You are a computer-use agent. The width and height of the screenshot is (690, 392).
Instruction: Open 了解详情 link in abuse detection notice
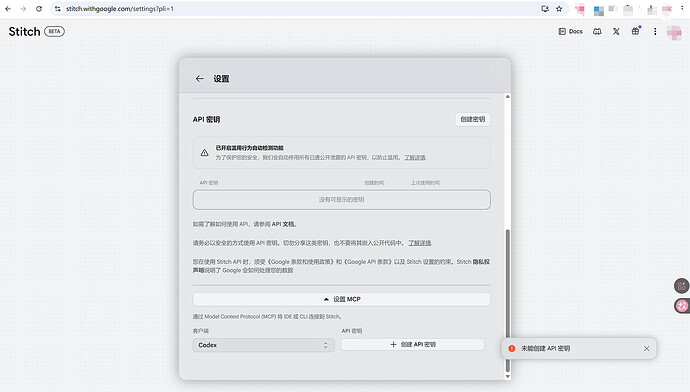(415, 158)
